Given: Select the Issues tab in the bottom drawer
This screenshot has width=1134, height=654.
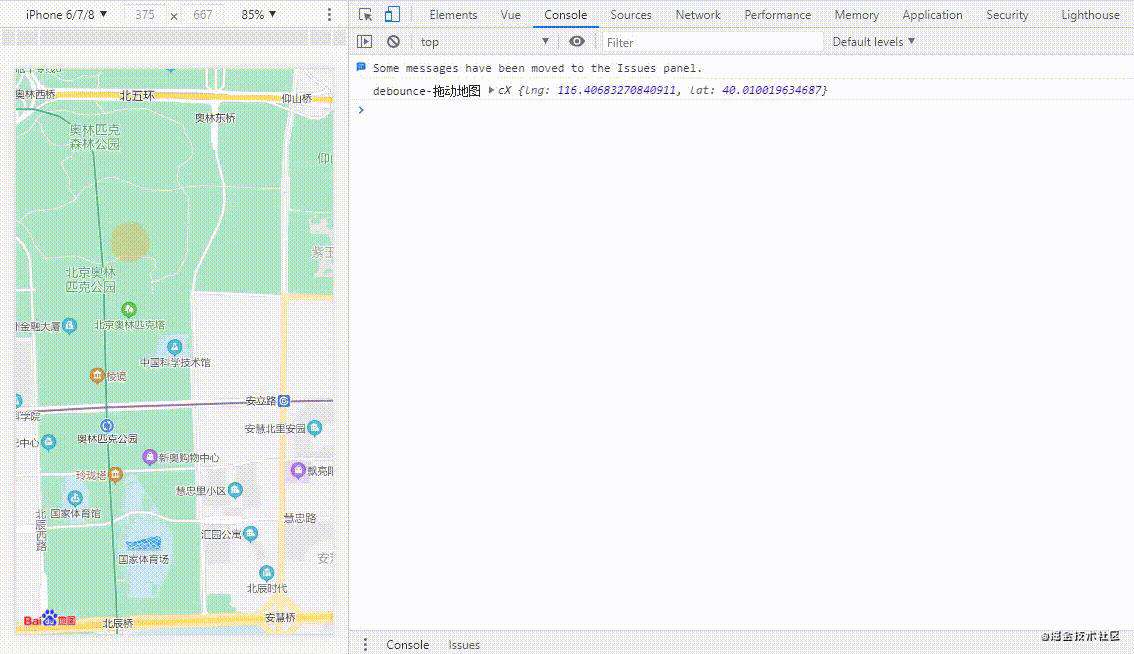Looking at the screenshot, I should point(464,644).
